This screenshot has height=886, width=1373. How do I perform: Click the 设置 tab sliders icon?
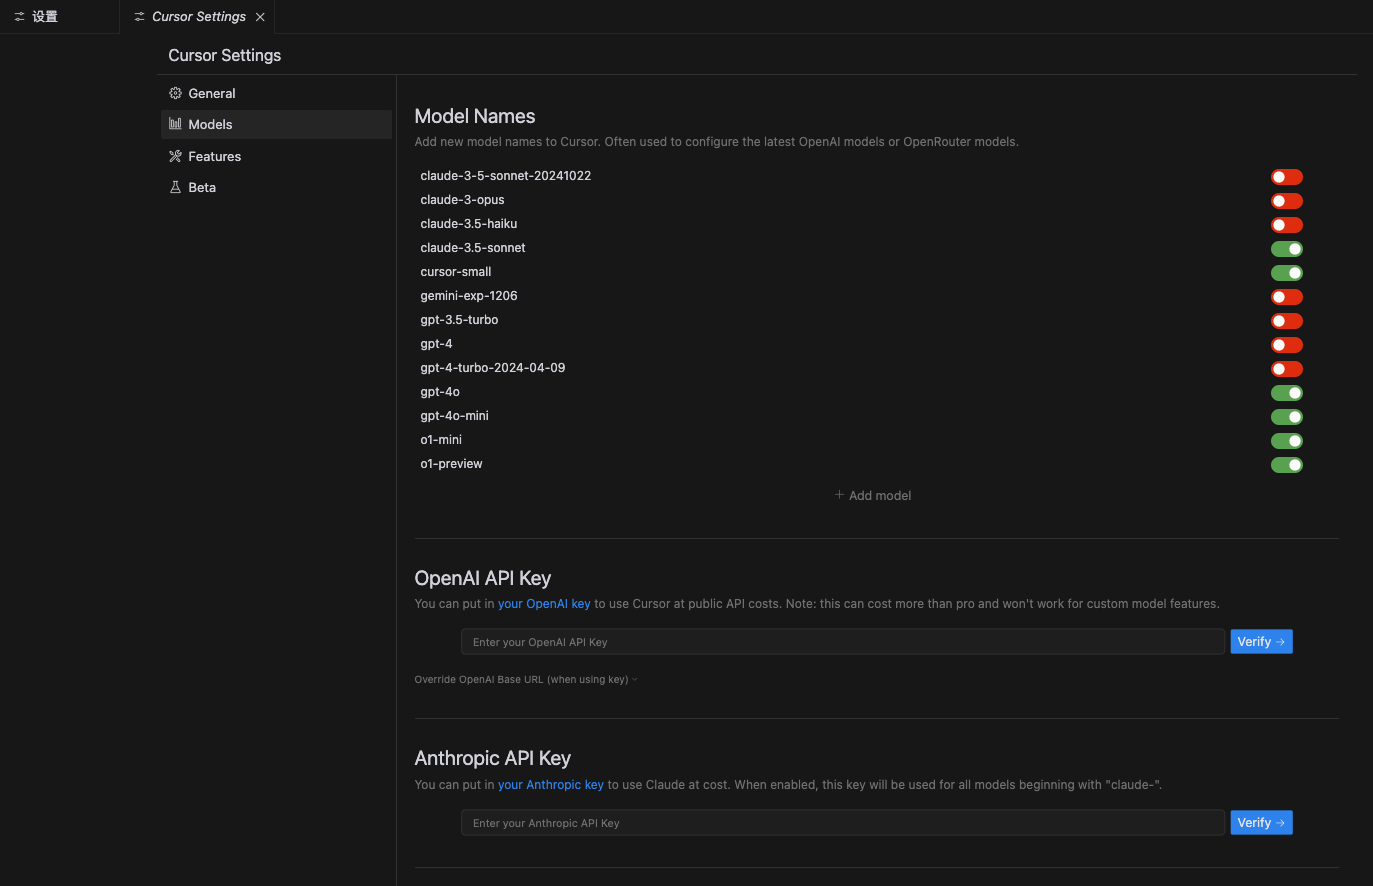coord(19,17)
